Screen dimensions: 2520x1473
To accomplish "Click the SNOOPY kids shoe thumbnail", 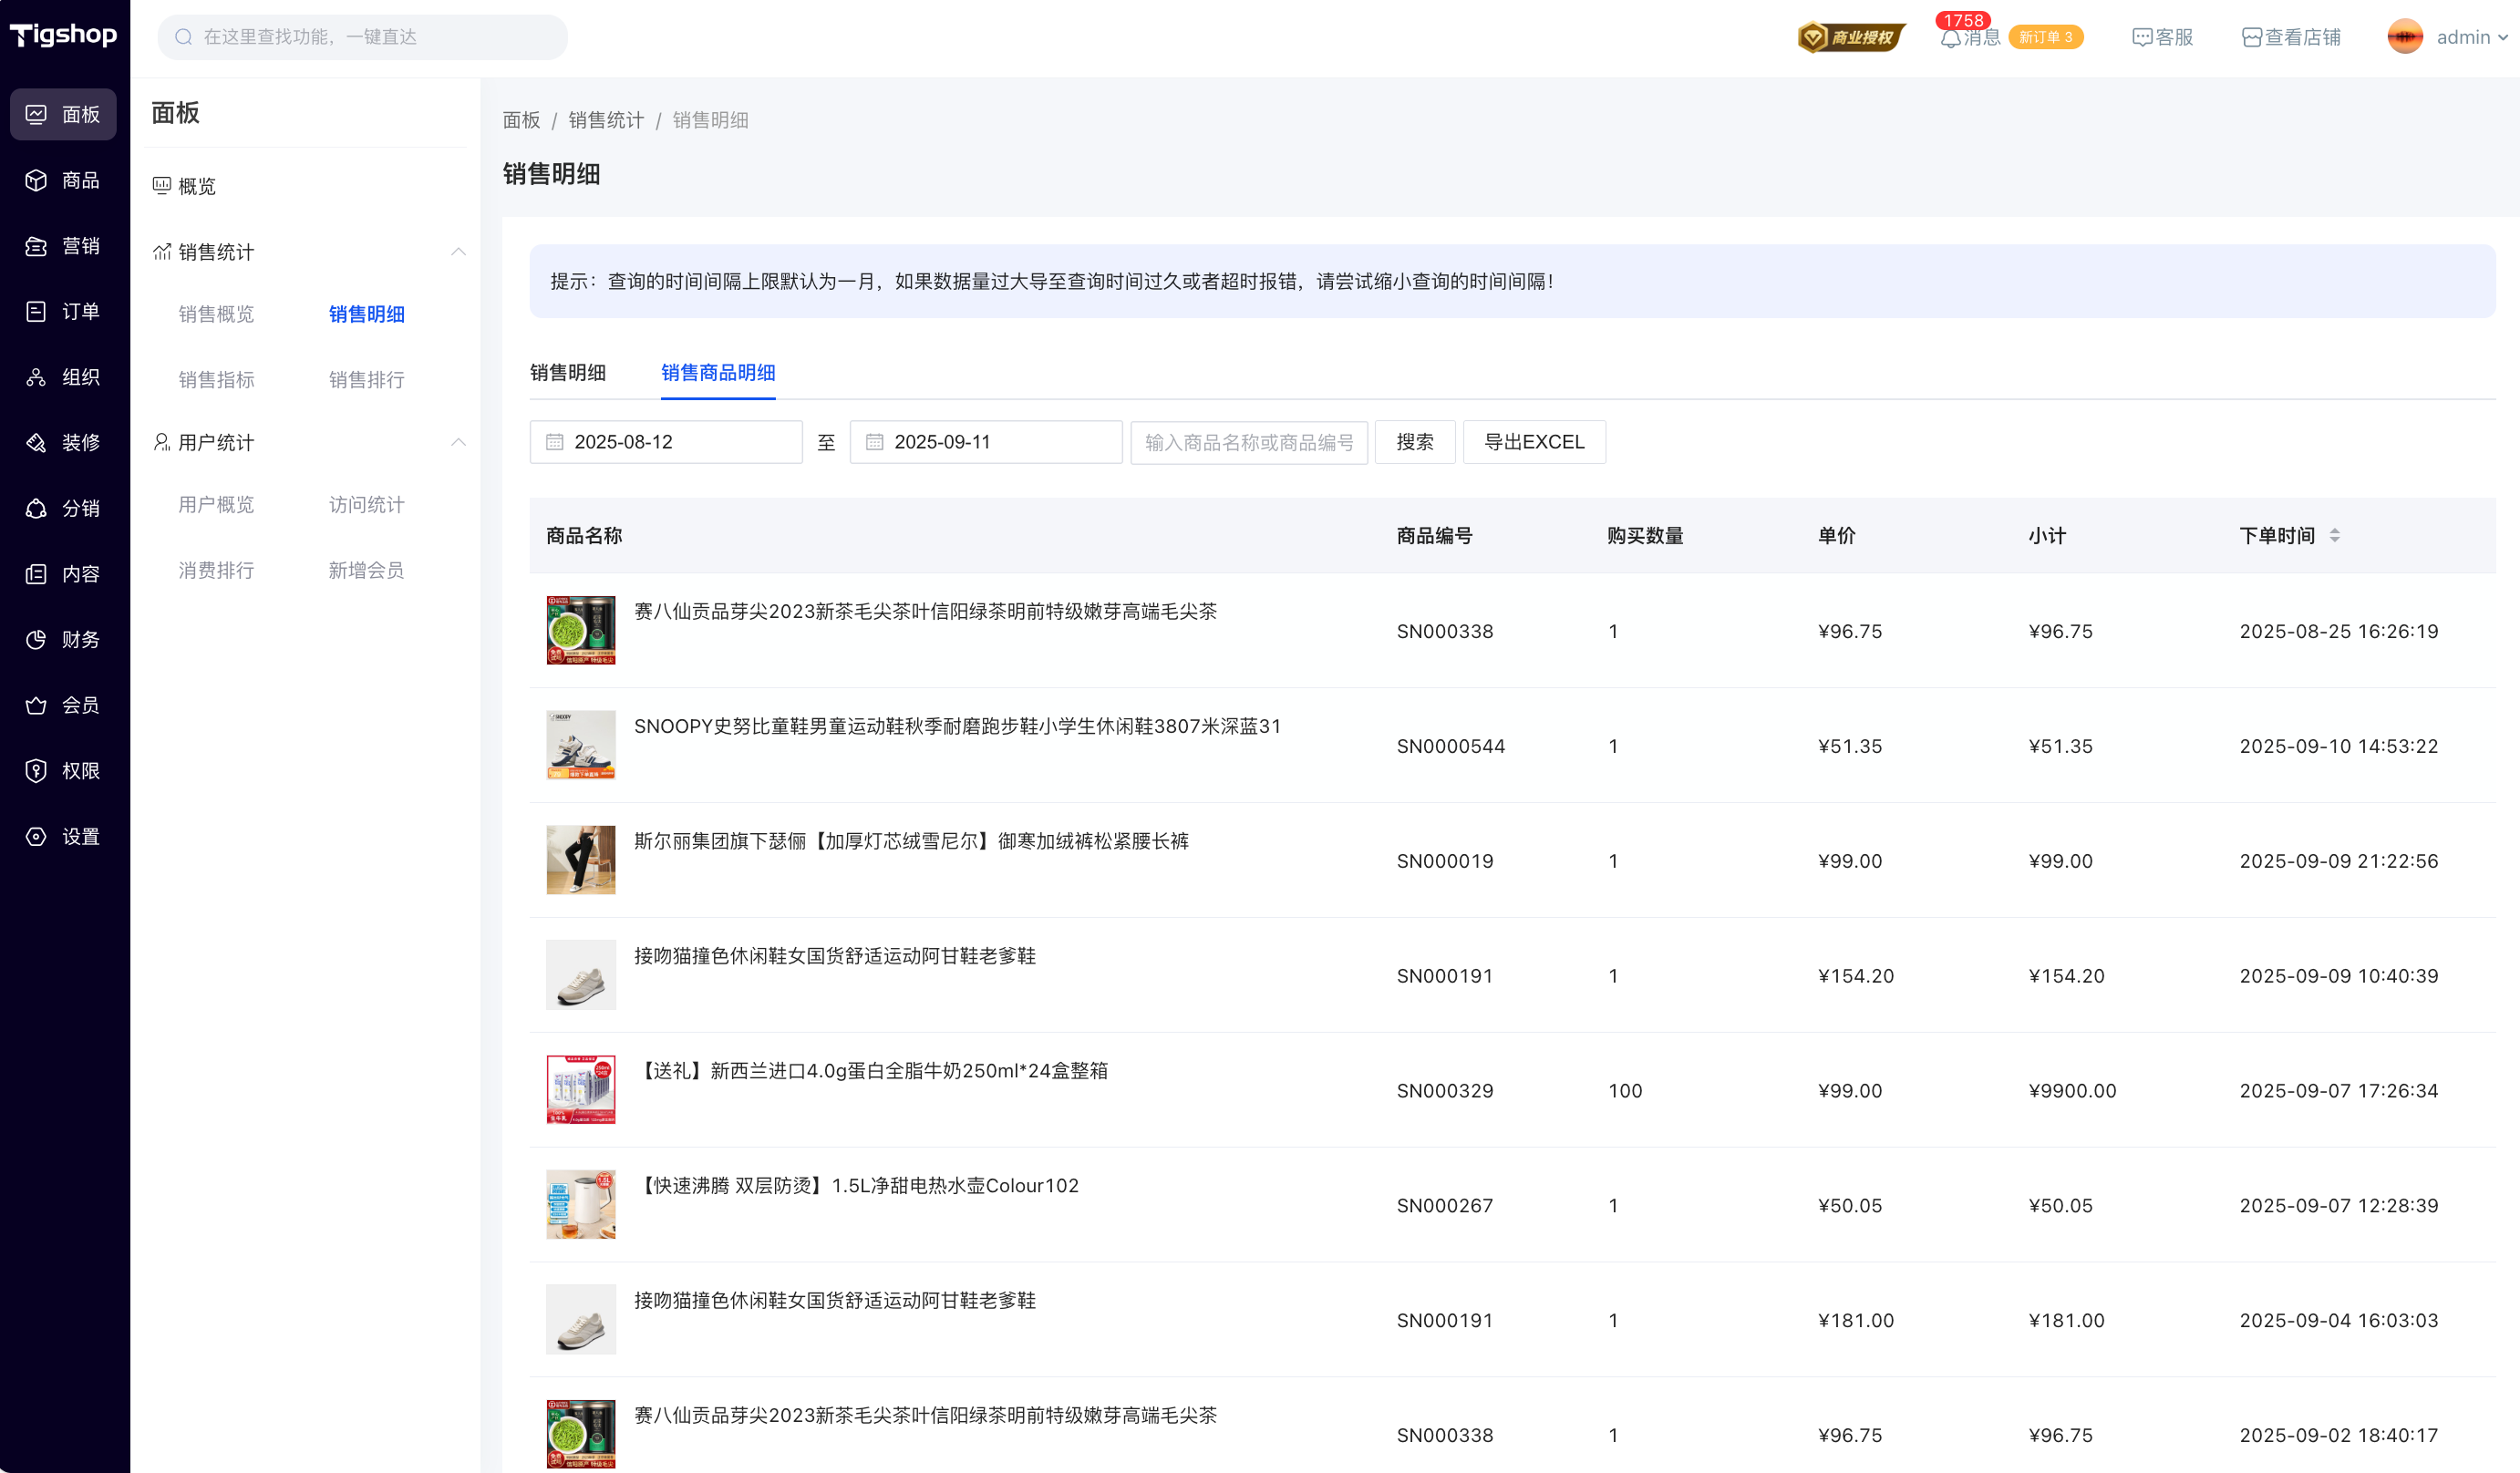I will pos(581,745).
